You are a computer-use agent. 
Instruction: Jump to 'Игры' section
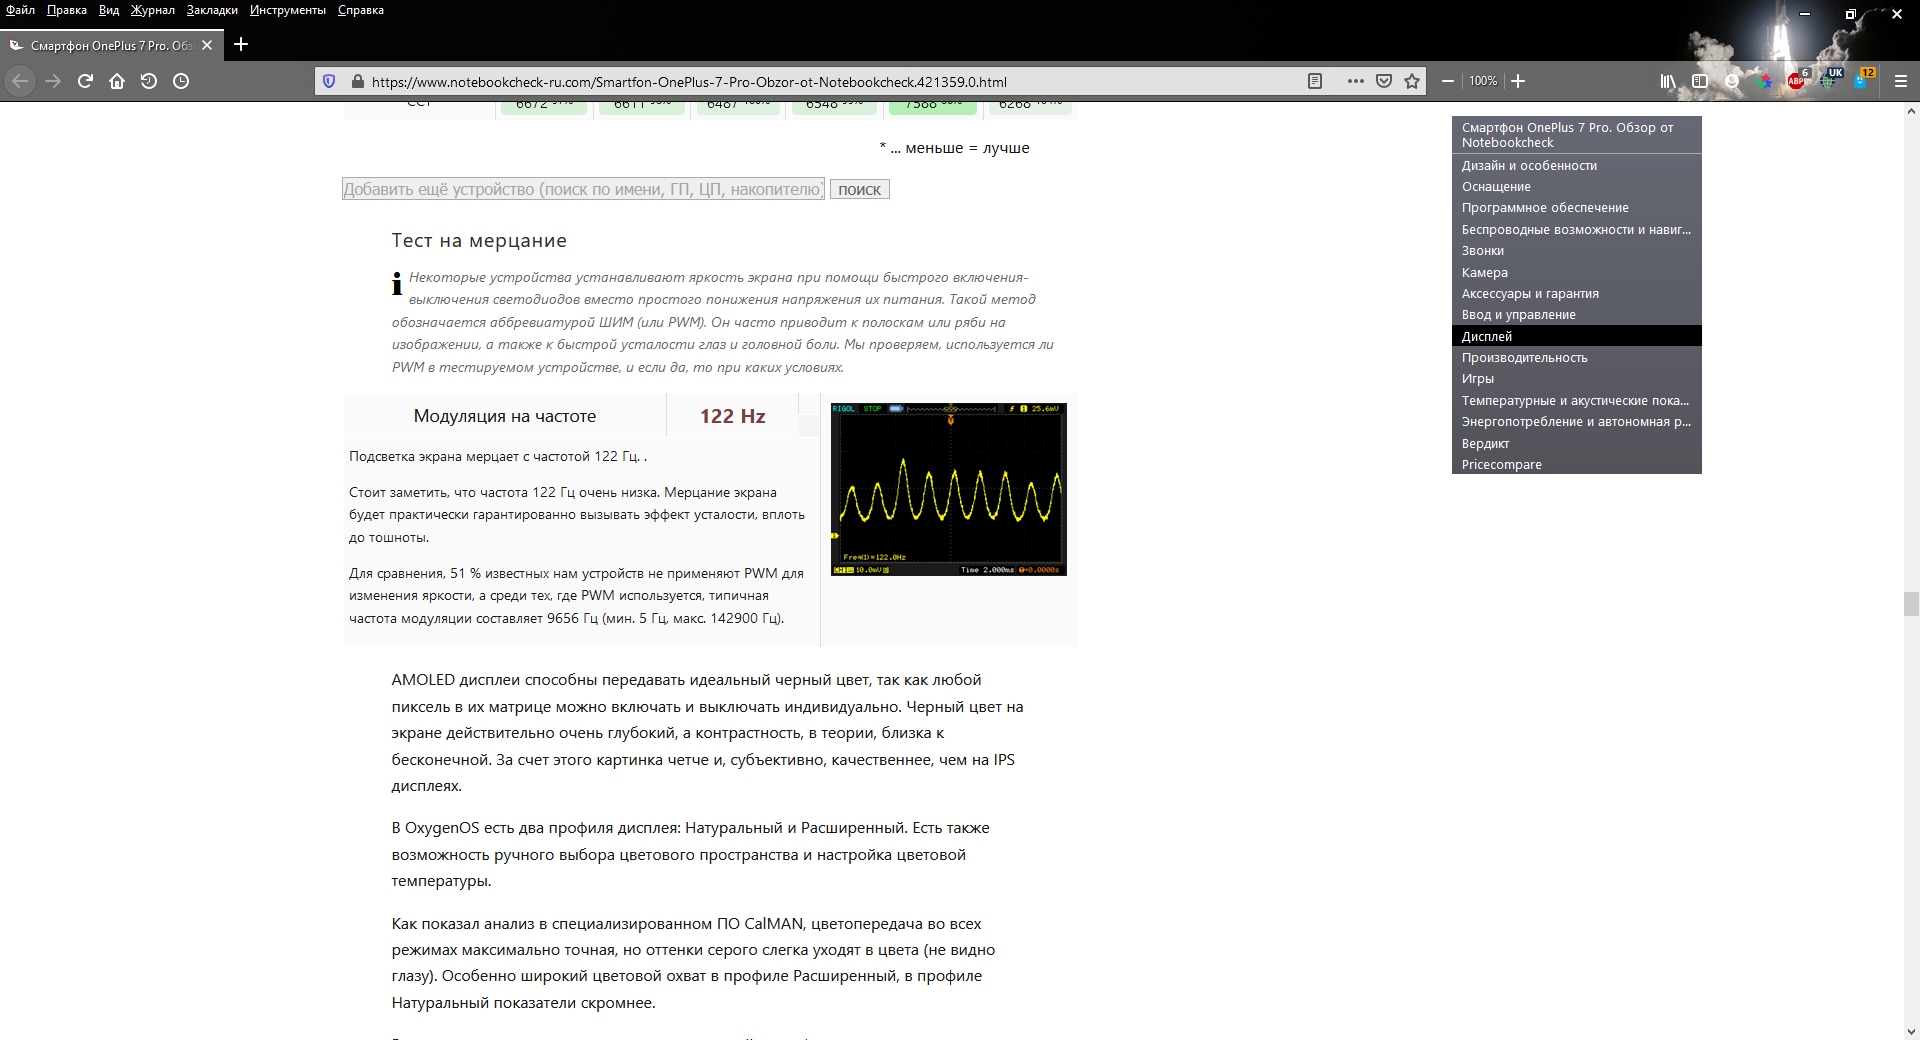(1478, 379)
